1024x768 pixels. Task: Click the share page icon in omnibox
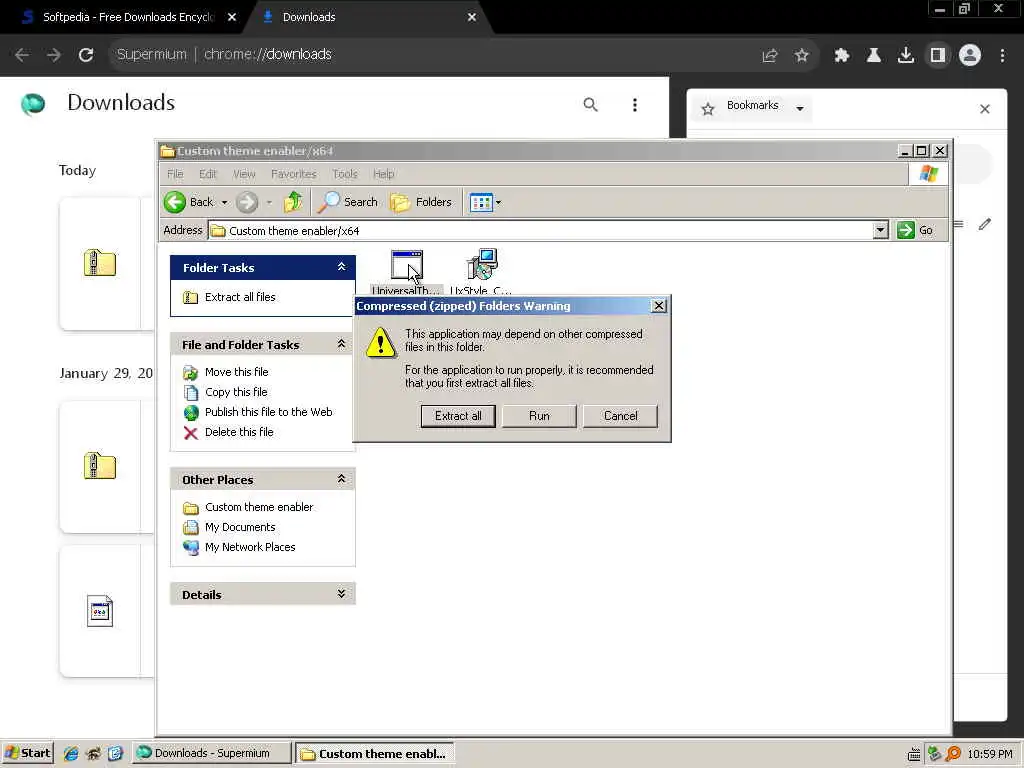pyautogui.click(x=770, y=56)
